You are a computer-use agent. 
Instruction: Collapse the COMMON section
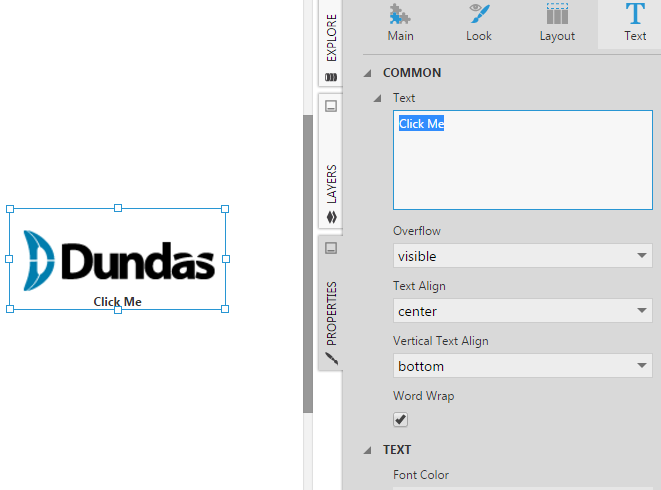pos(368,73)
